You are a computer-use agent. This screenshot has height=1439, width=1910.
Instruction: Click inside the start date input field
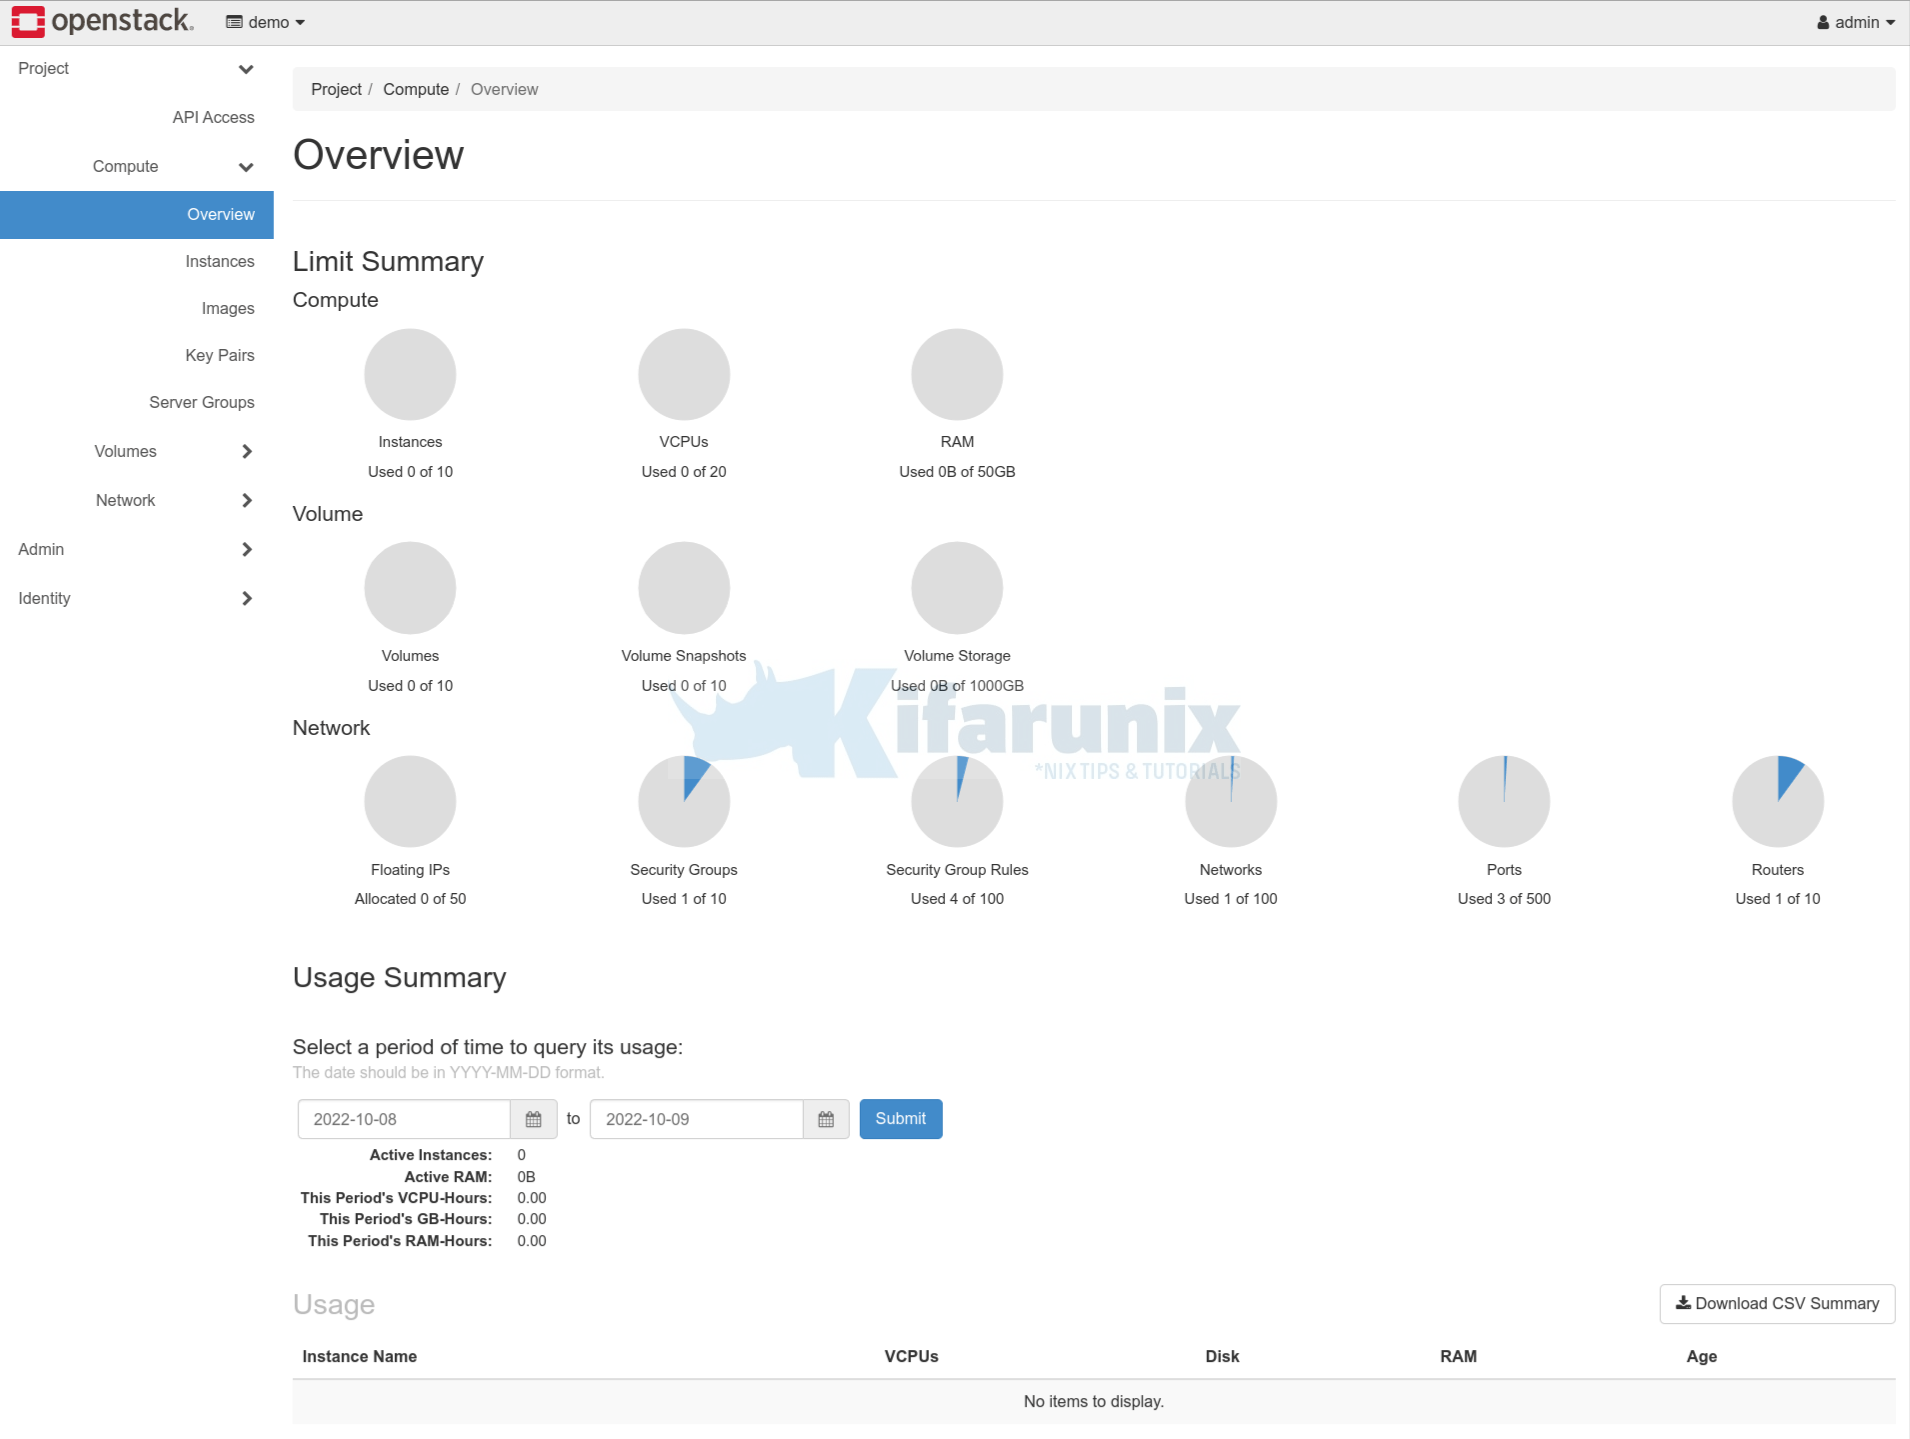coord(404,1119)
